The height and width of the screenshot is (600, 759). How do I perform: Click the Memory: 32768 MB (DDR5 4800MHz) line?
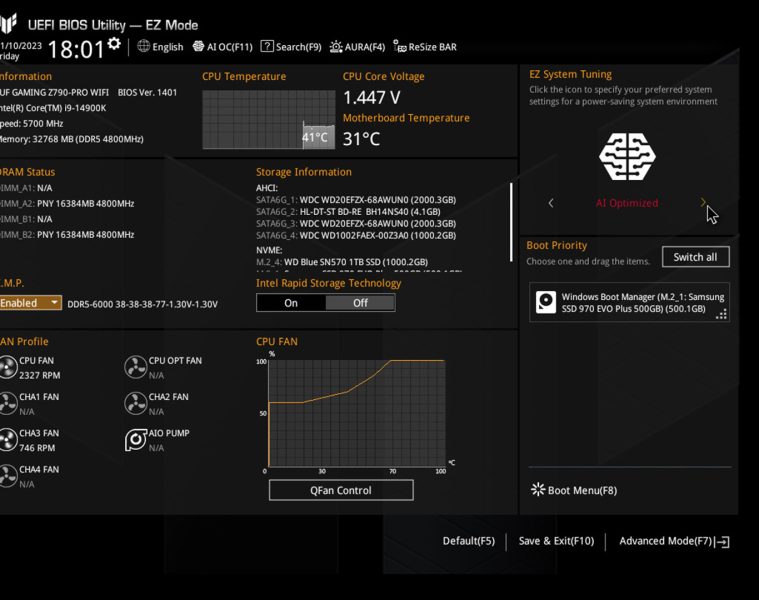[72, 139]
